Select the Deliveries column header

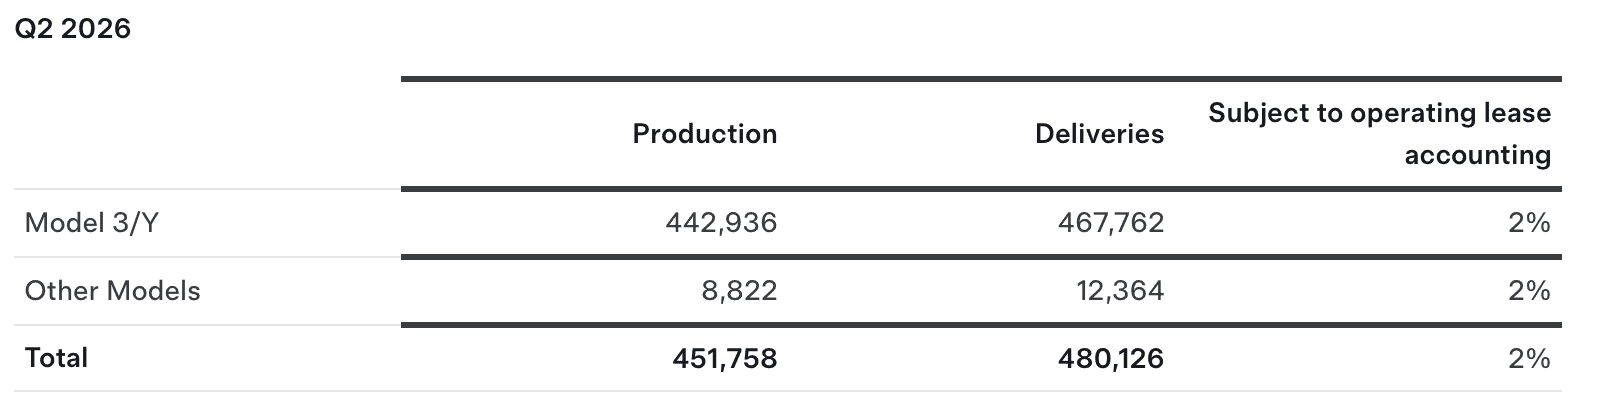[1099, 134]
